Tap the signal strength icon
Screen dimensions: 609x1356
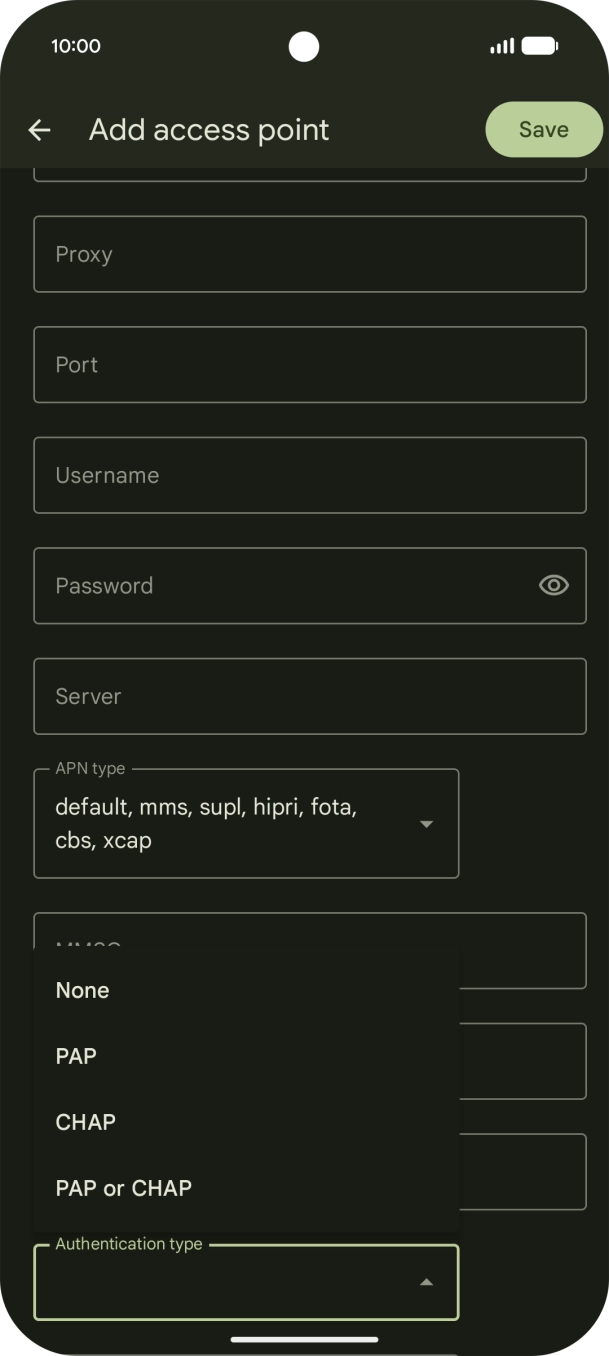(x=502, y=46)
